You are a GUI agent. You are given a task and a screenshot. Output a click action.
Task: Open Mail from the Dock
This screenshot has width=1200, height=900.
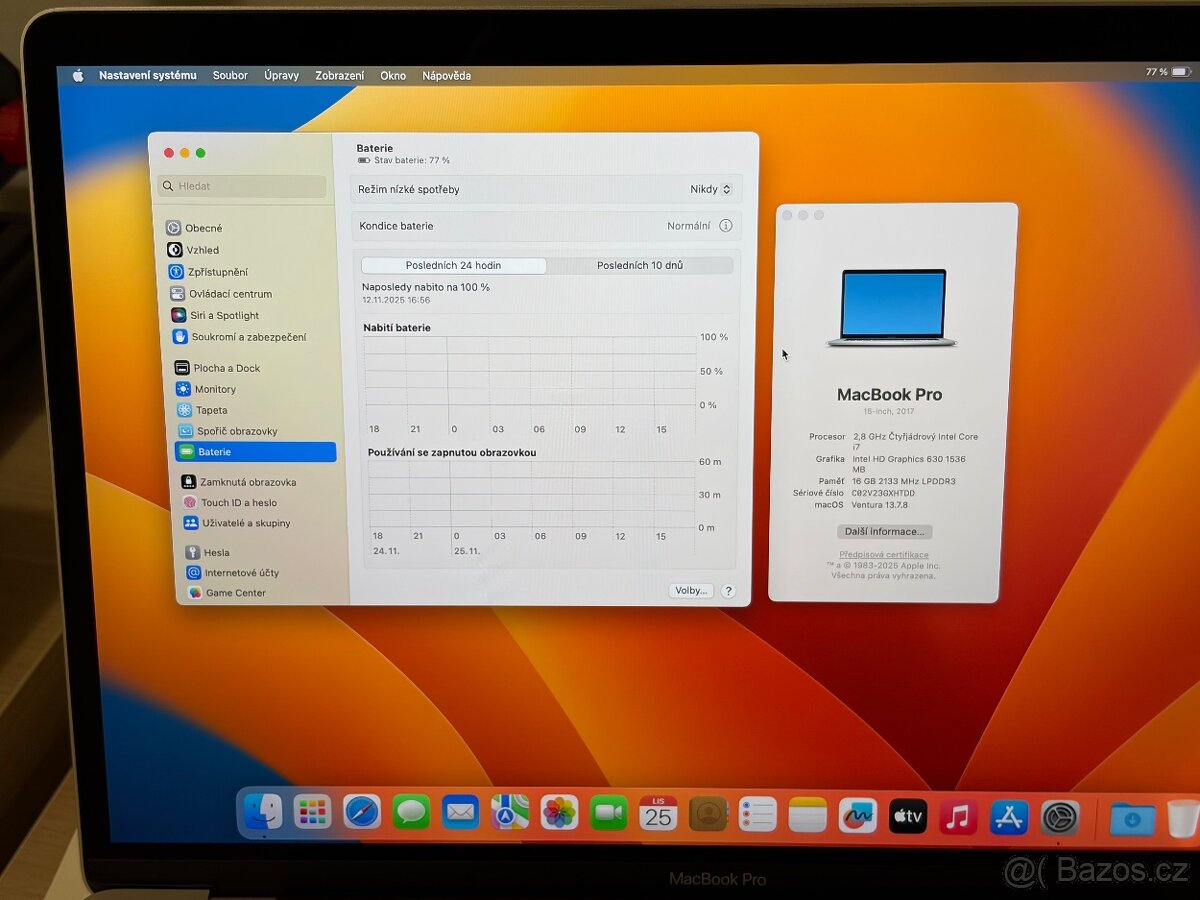[460, 813]
